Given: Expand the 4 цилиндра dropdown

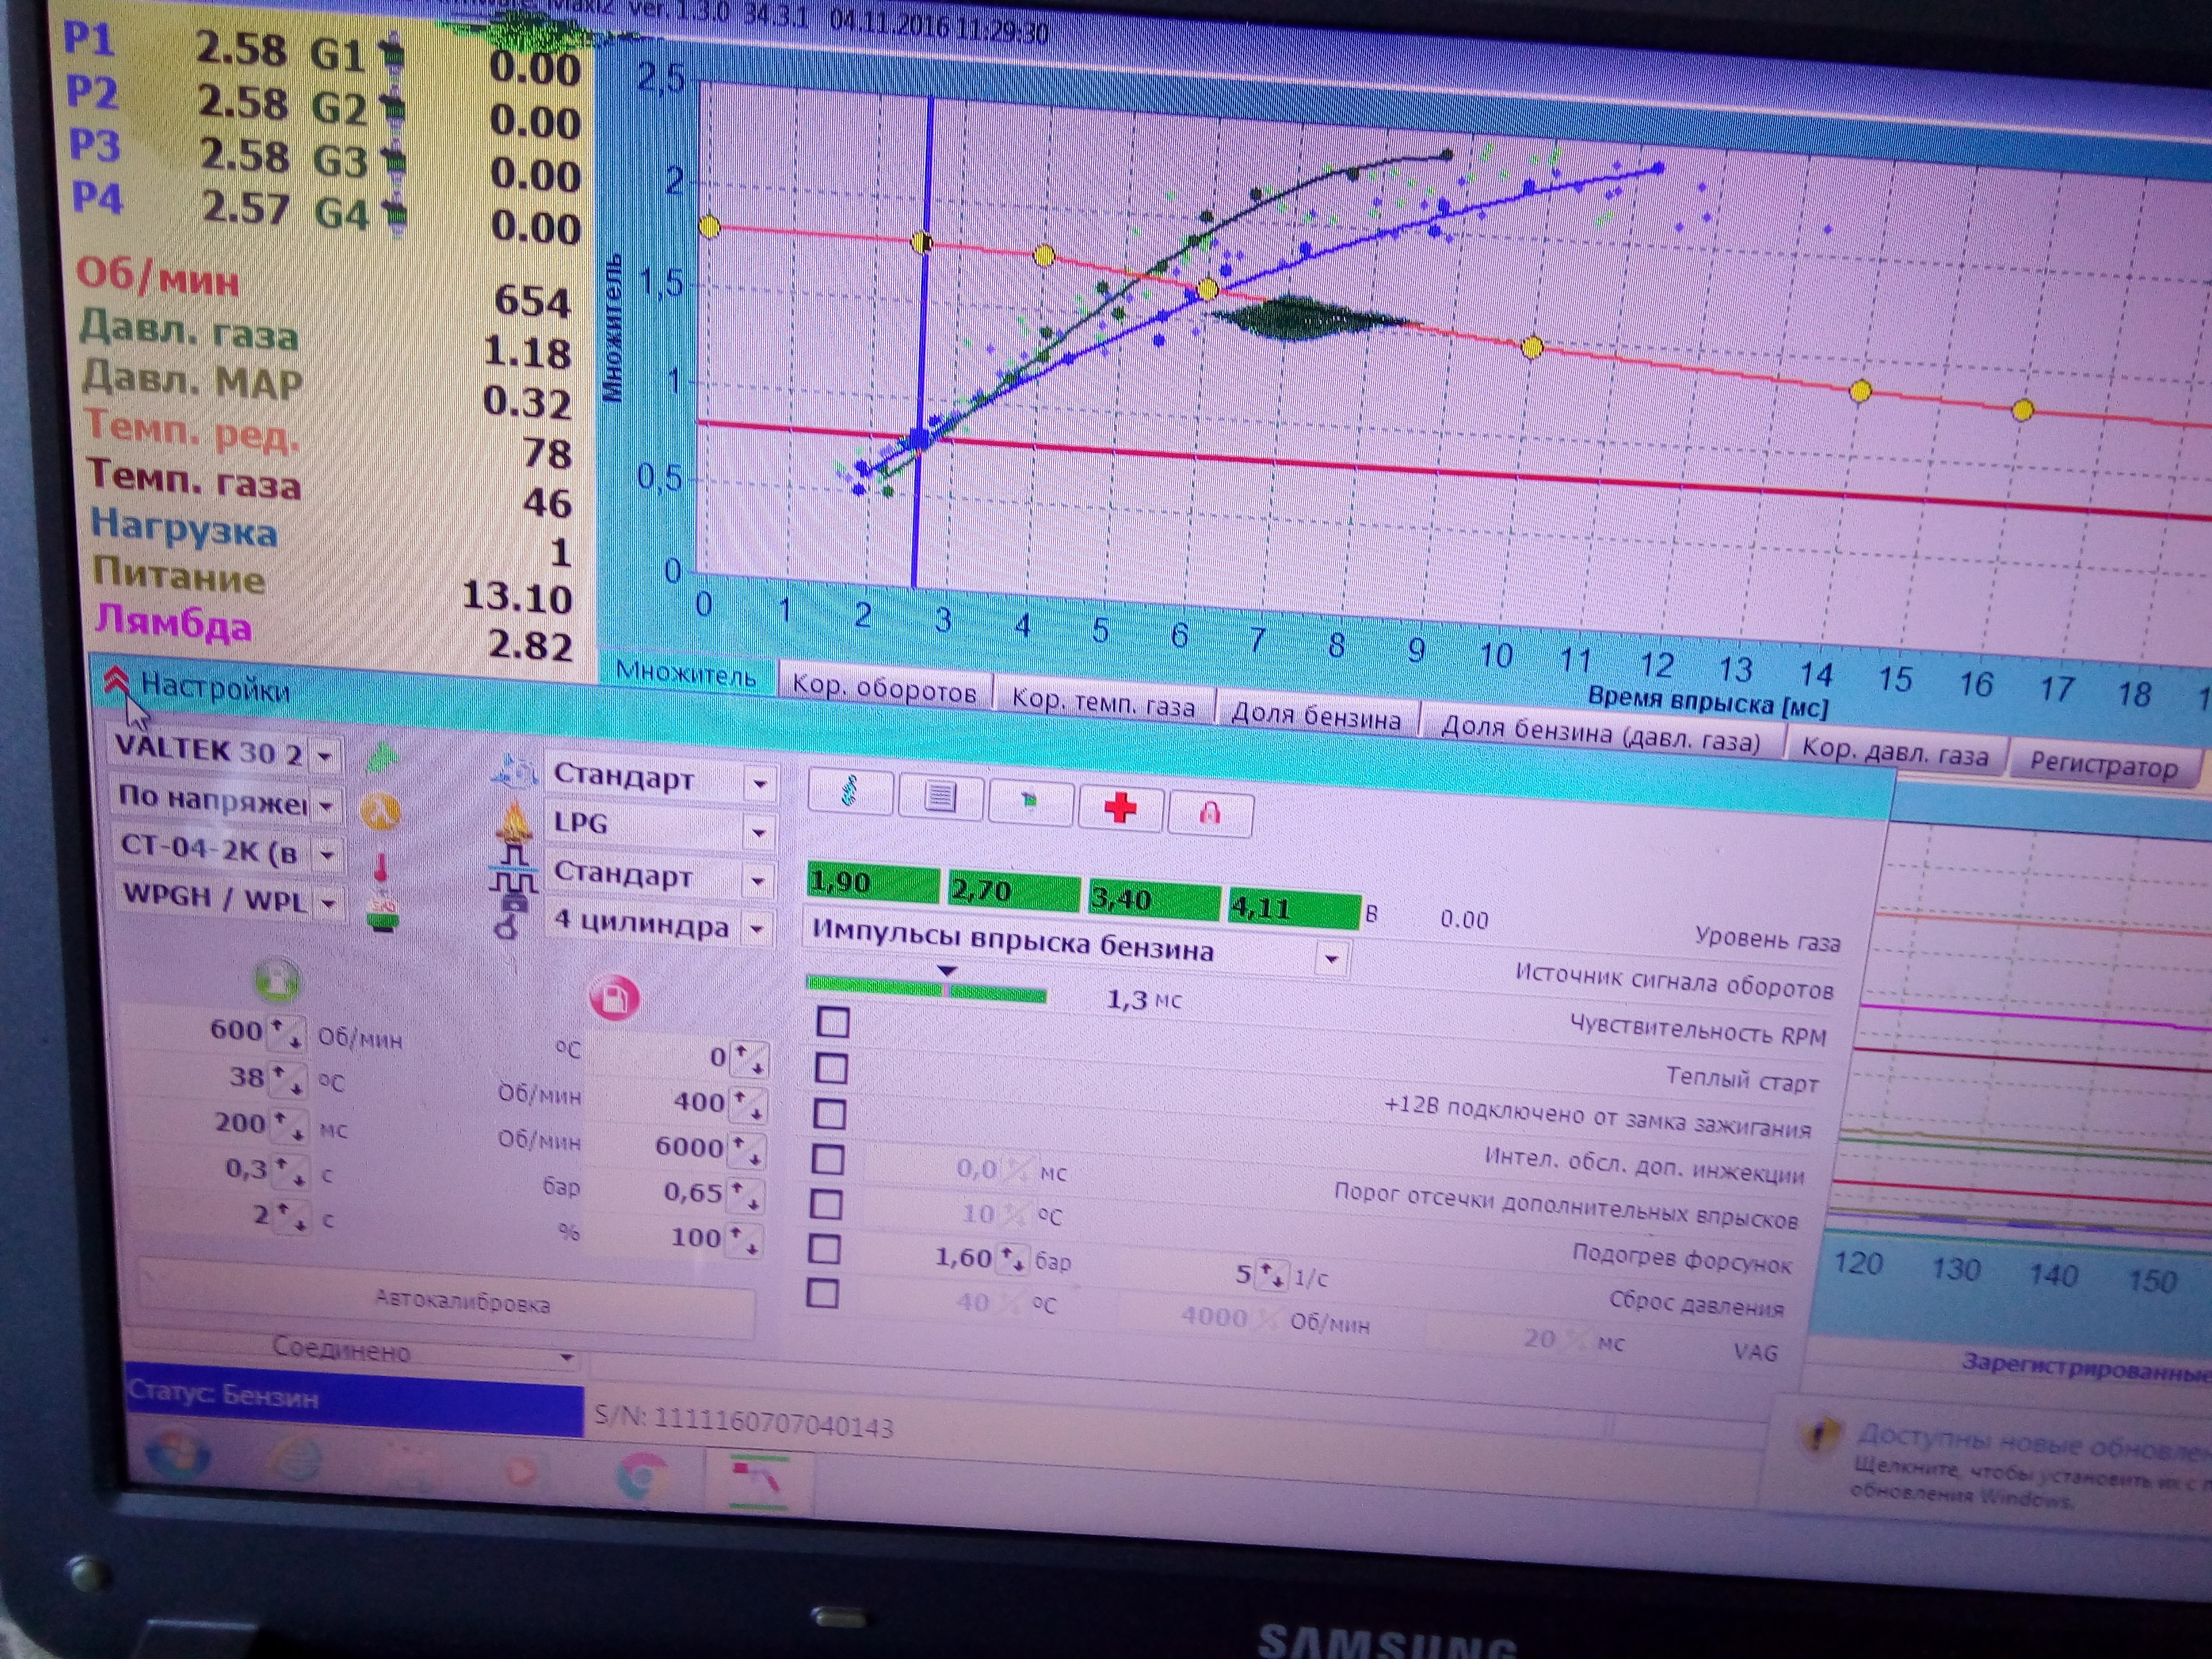Looking at the screenshot, I should [x=757, y=931].
